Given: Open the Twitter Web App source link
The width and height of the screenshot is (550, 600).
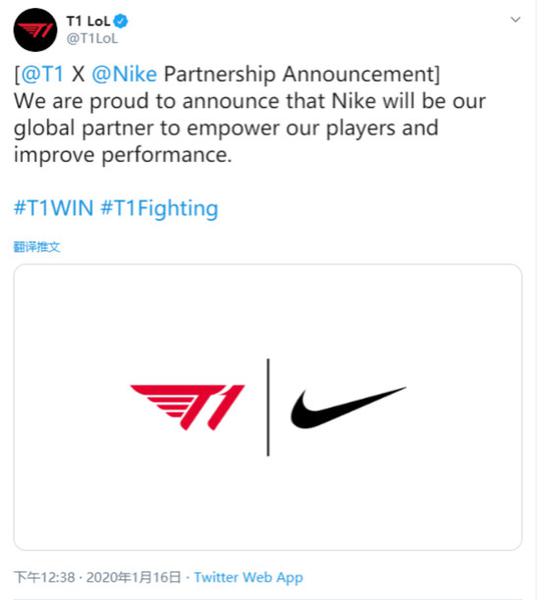Looking at the screenshot, I should [248, 577].
